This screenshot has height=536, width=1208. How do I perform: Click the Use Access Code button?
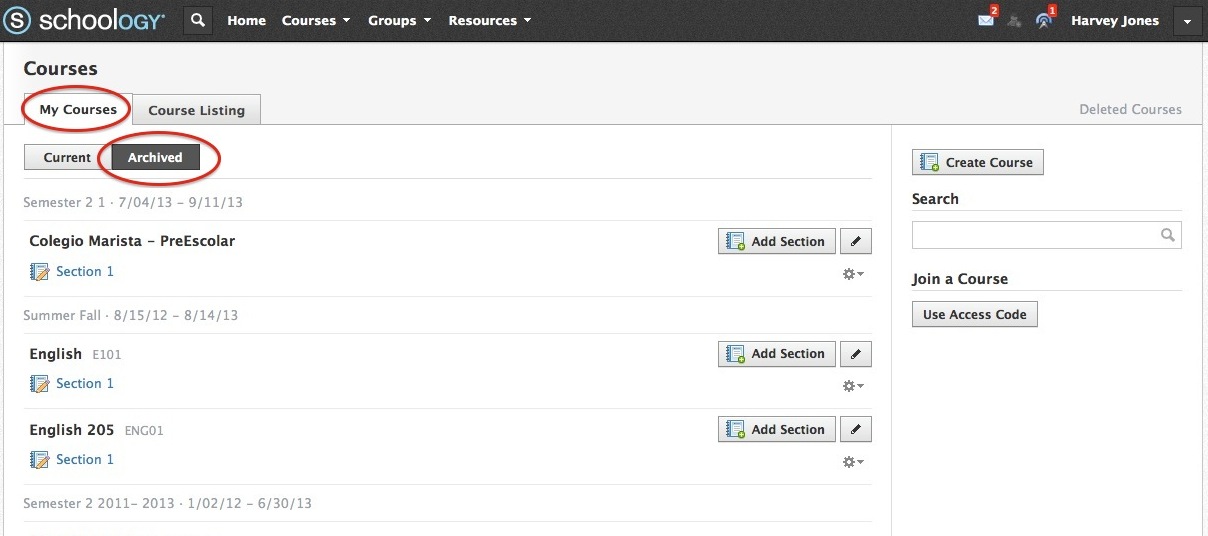974,314
